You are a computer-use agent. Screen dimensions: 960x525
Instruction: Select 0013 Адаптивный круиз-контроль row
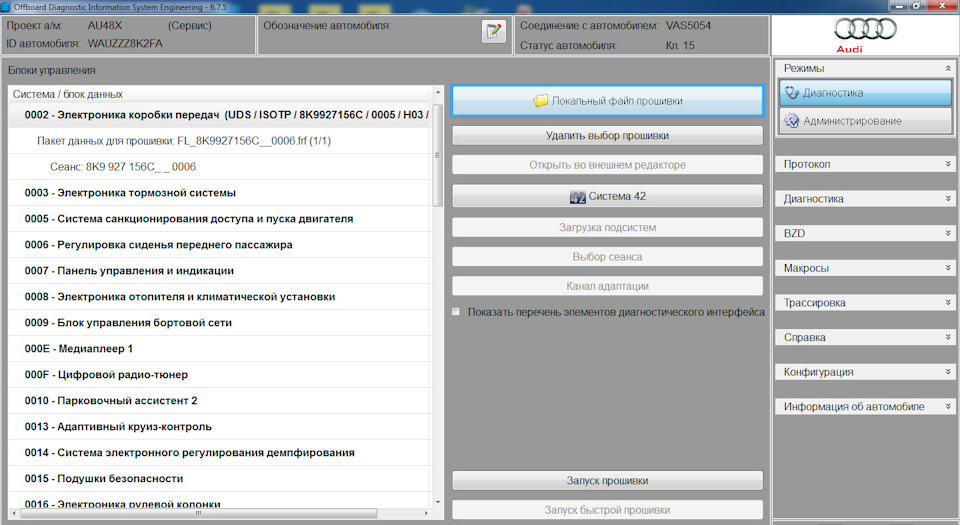tap(220, 426)
